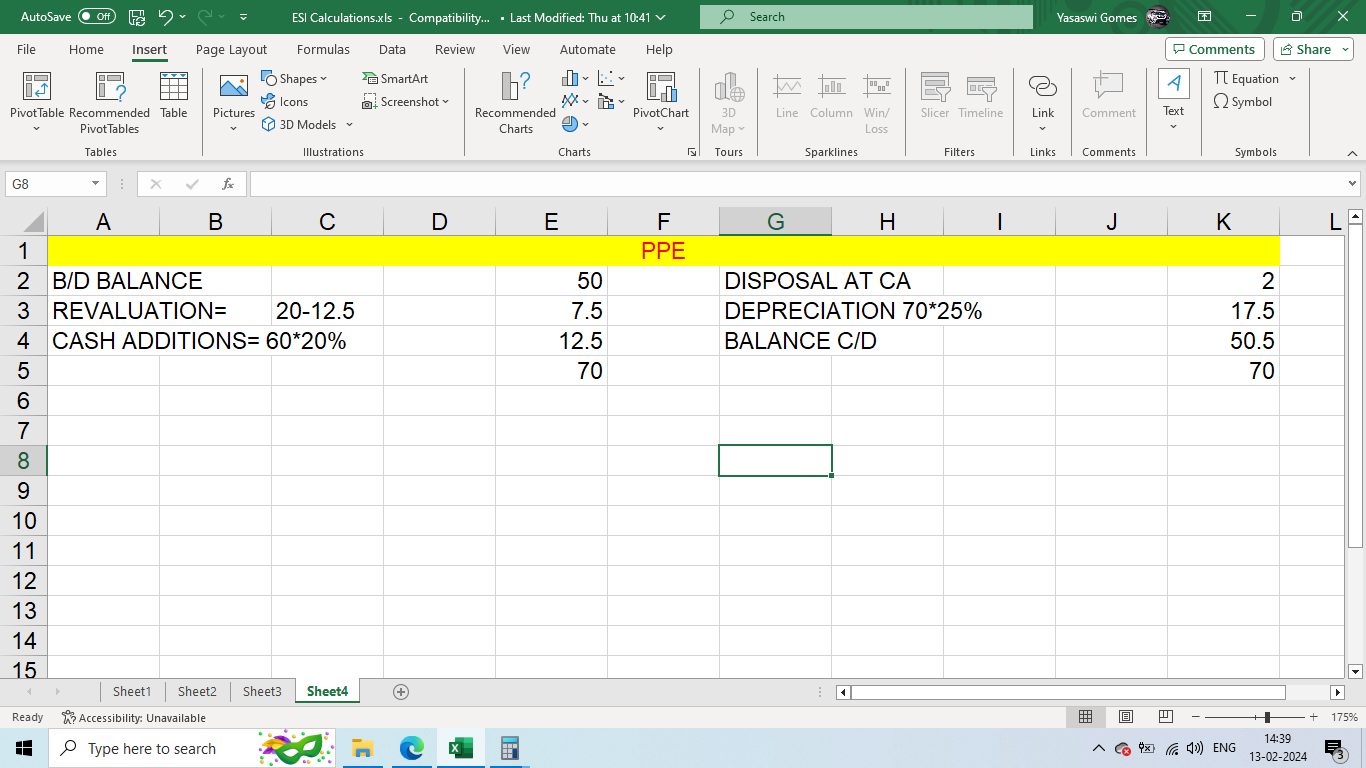Open the Link tool

click(1043, 88)
